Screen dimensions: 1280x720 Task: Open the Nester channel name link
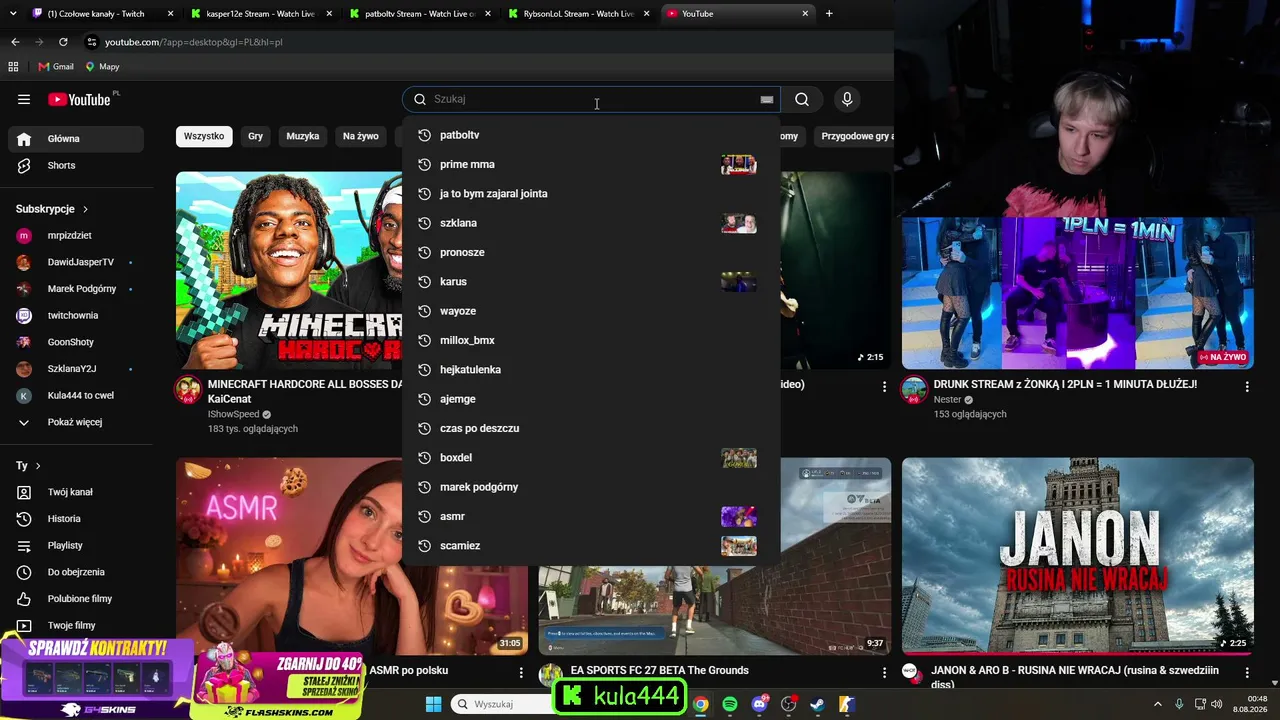point(947,400)
